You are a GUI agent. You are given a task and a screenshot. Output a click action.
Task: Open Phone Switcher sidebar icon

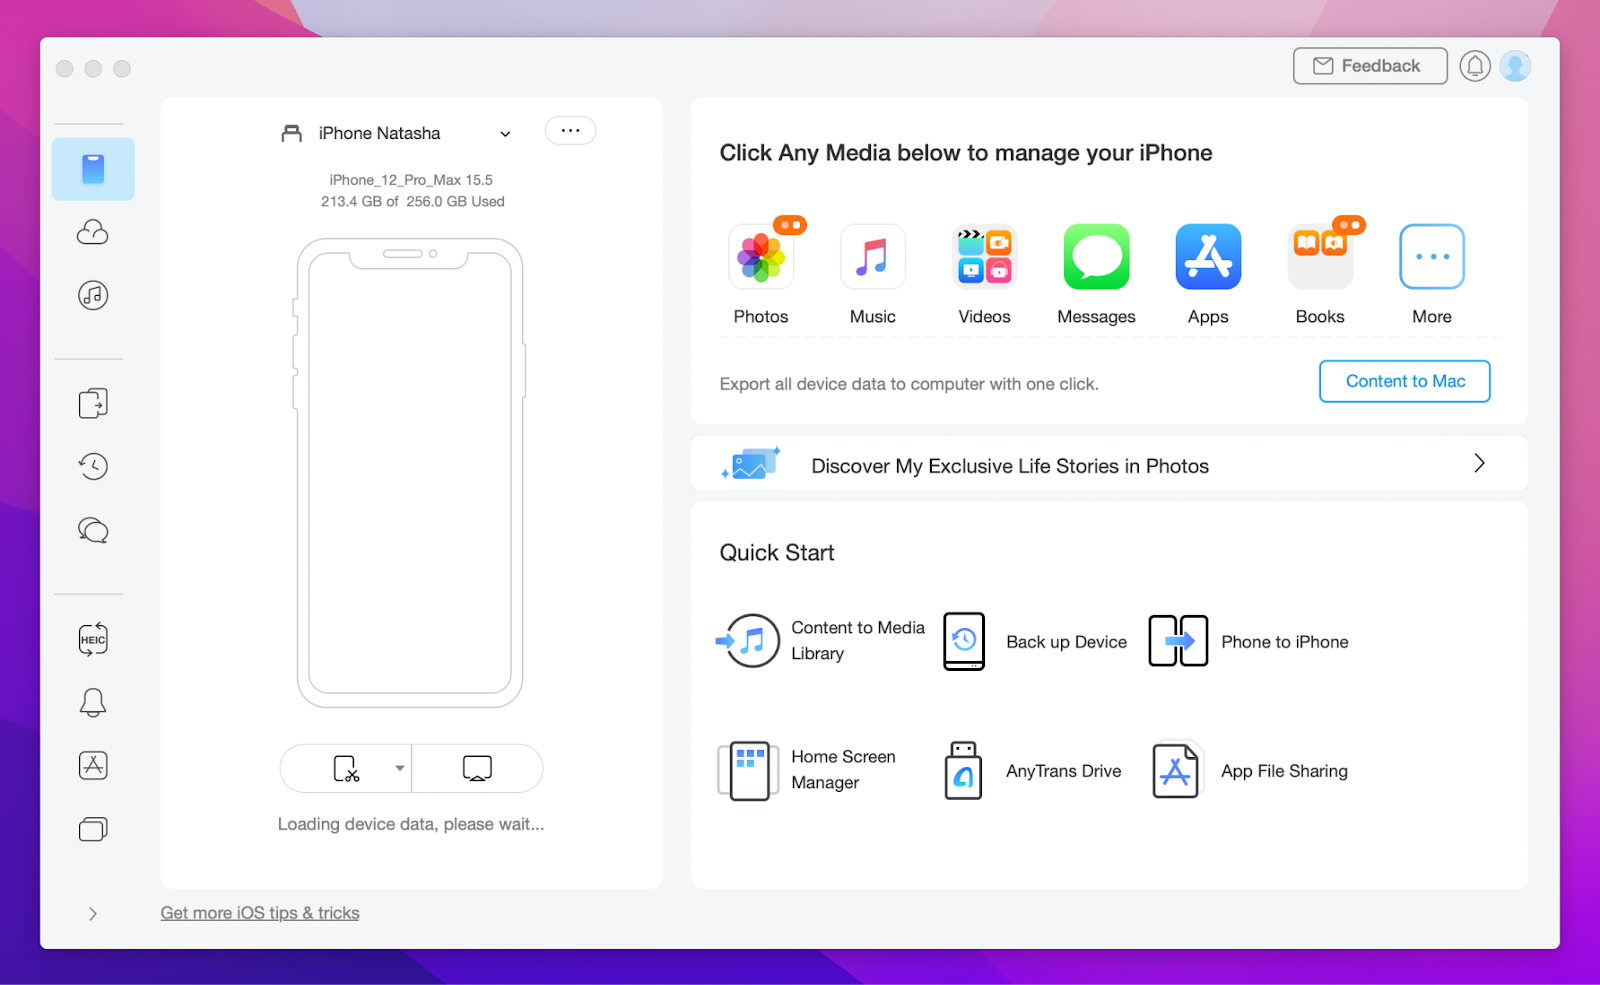click(93, 403)
